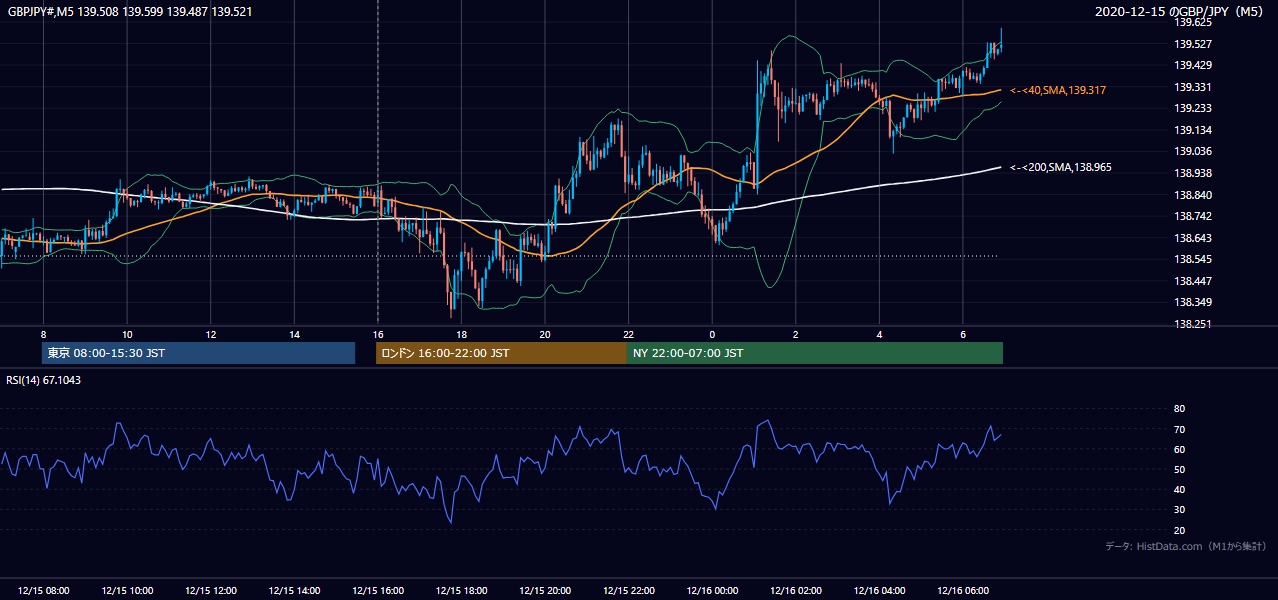Click the 200 SMA label showing 138.965
The width and height of the screenshot is (1278, 600).
point(1059,168)
